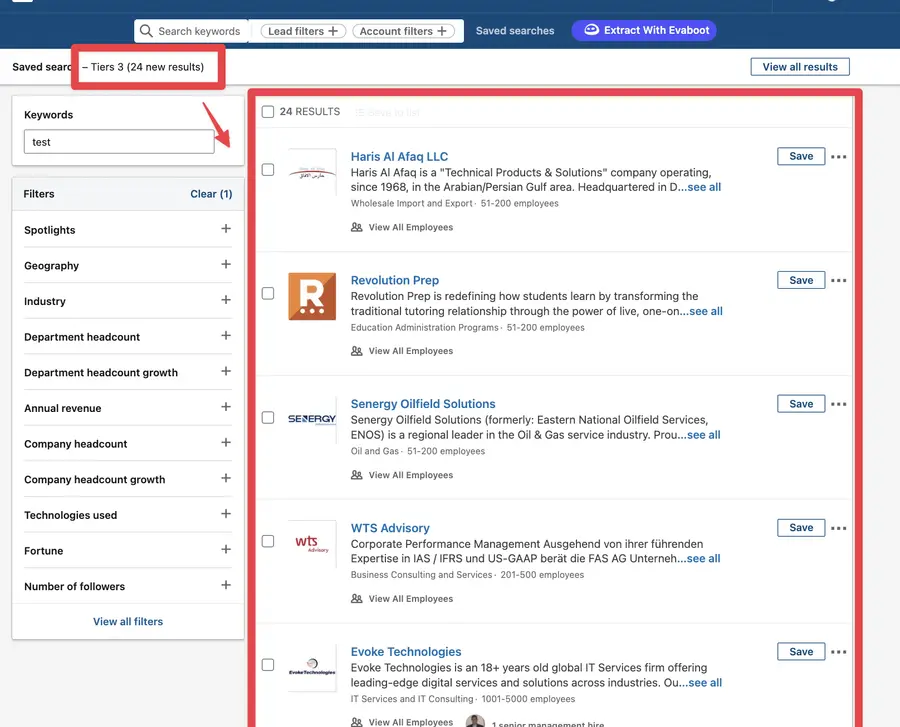
Task: Click the plus icon on Lead filters
Action: pyautogui.click(x=332, y=30)
